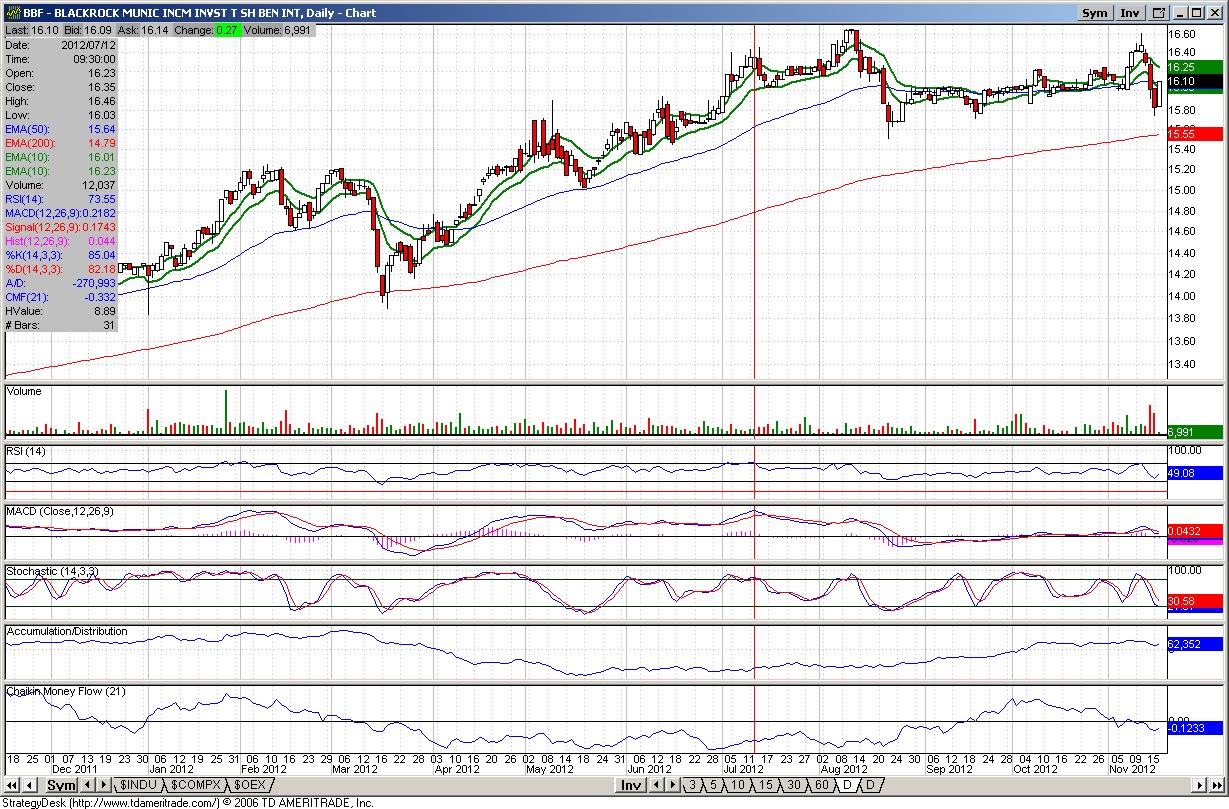Close the BBF chart window
This screenshot has width=1229, height=809.
point(1214,13)
